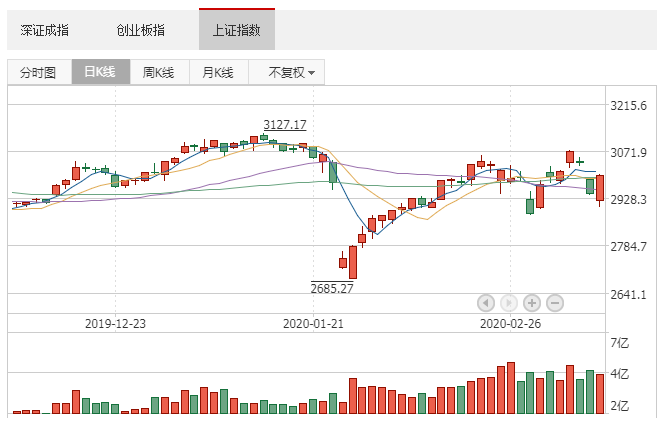Pan chart left with back arrow

tap(486, 303)
